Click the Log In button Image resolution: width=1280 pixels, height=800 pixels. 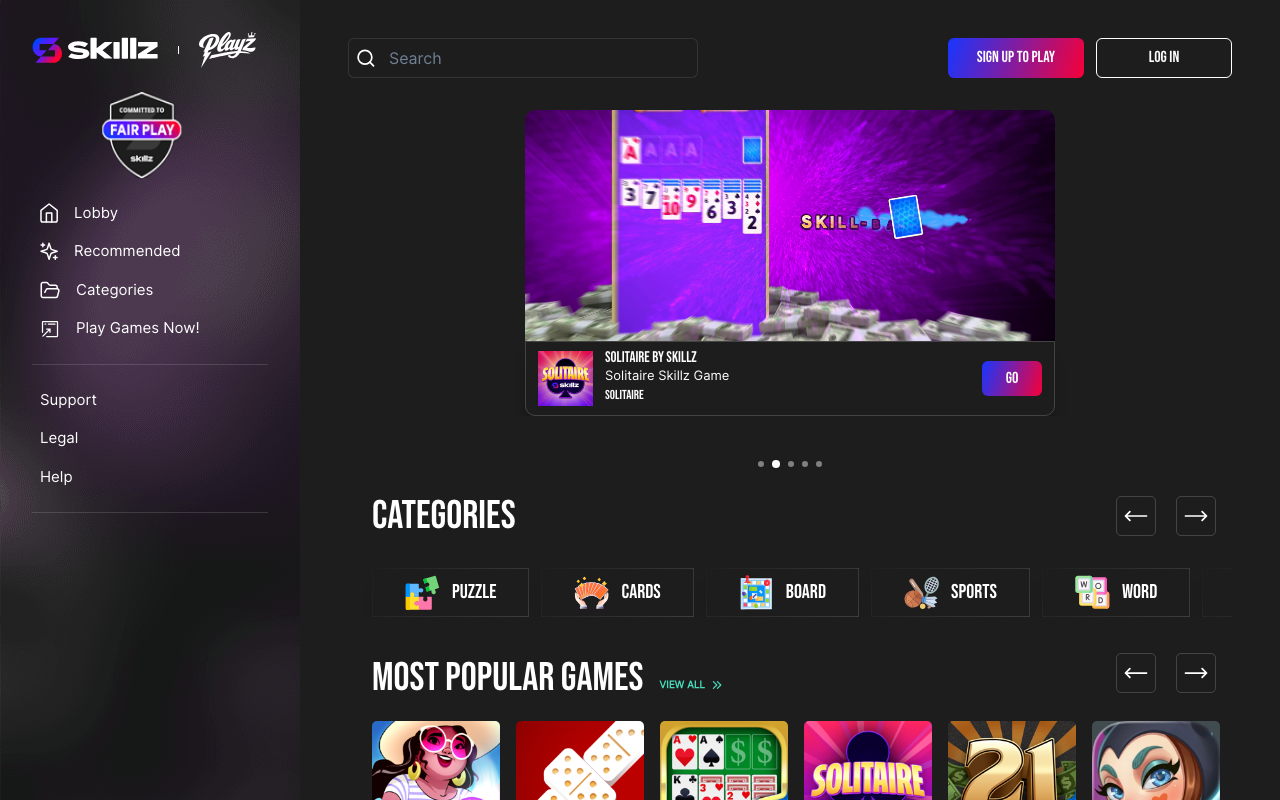click(1164, 58)
